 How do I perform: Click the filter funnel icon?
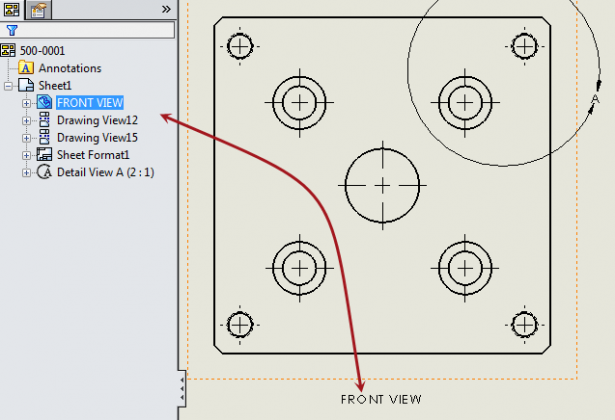[12, 30]
